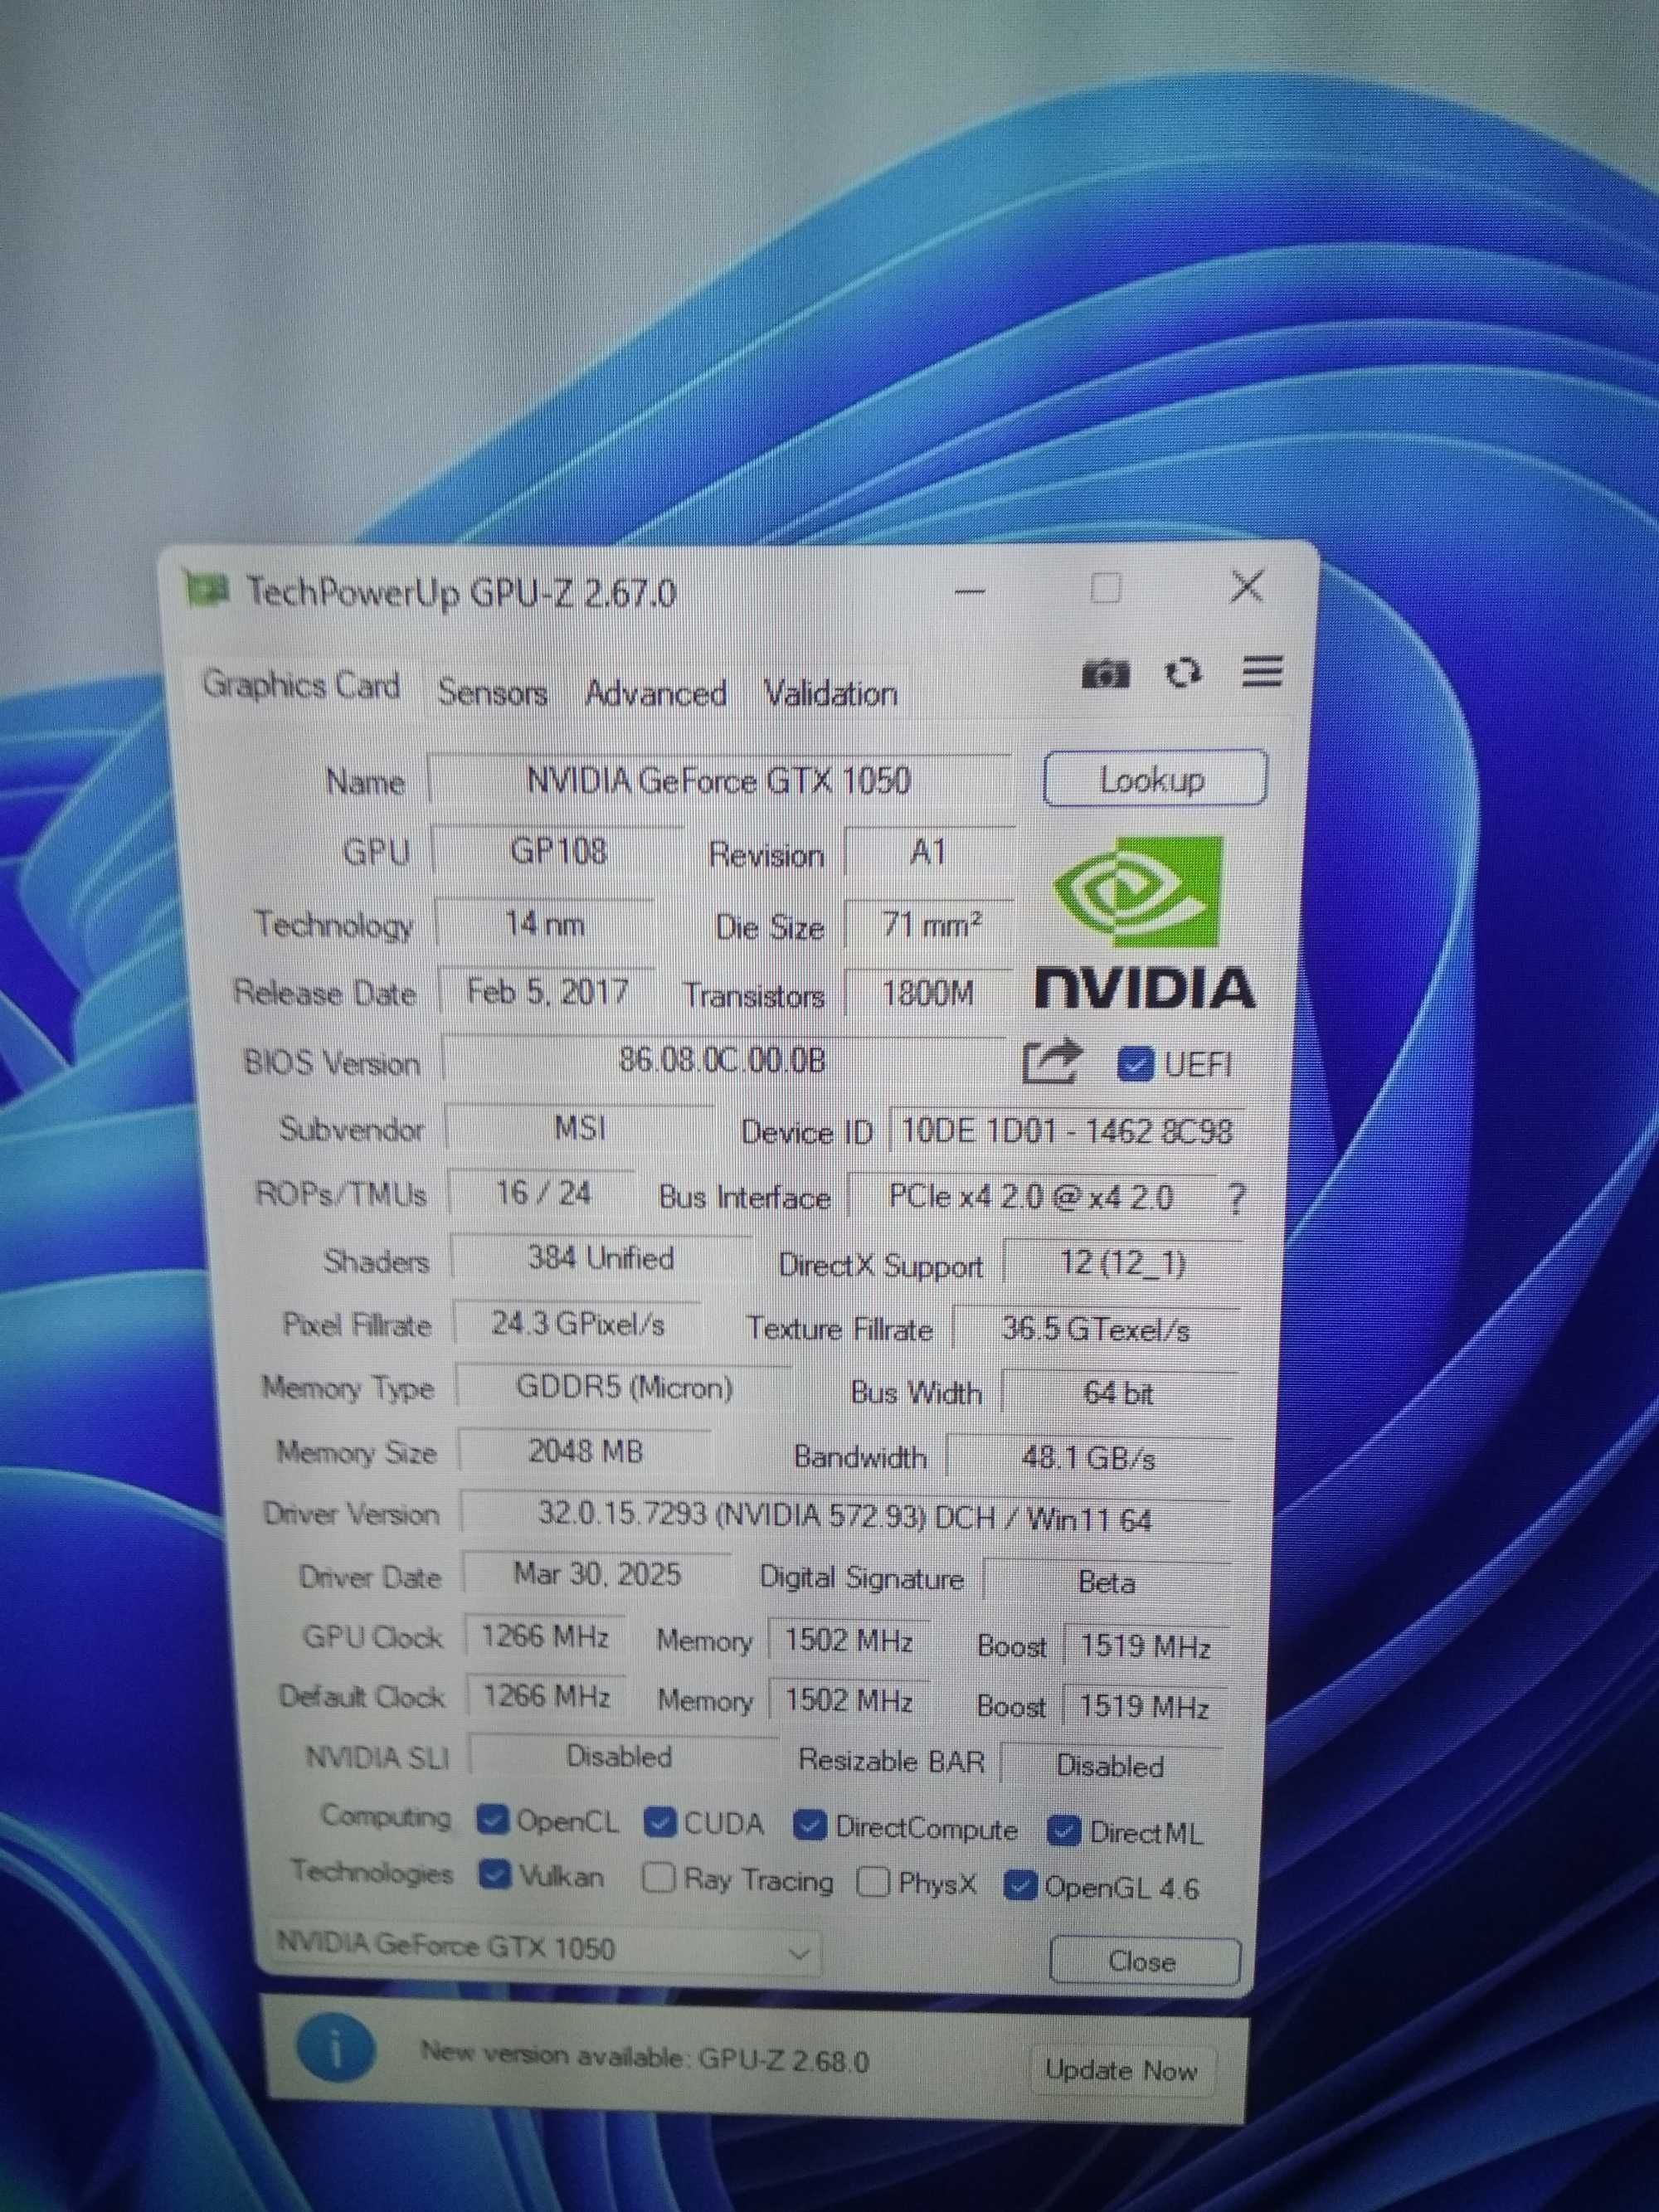Click the GPU-Z title bar app icon
This screenshot has height=2212, width=1659.
[x=207, y=590]
